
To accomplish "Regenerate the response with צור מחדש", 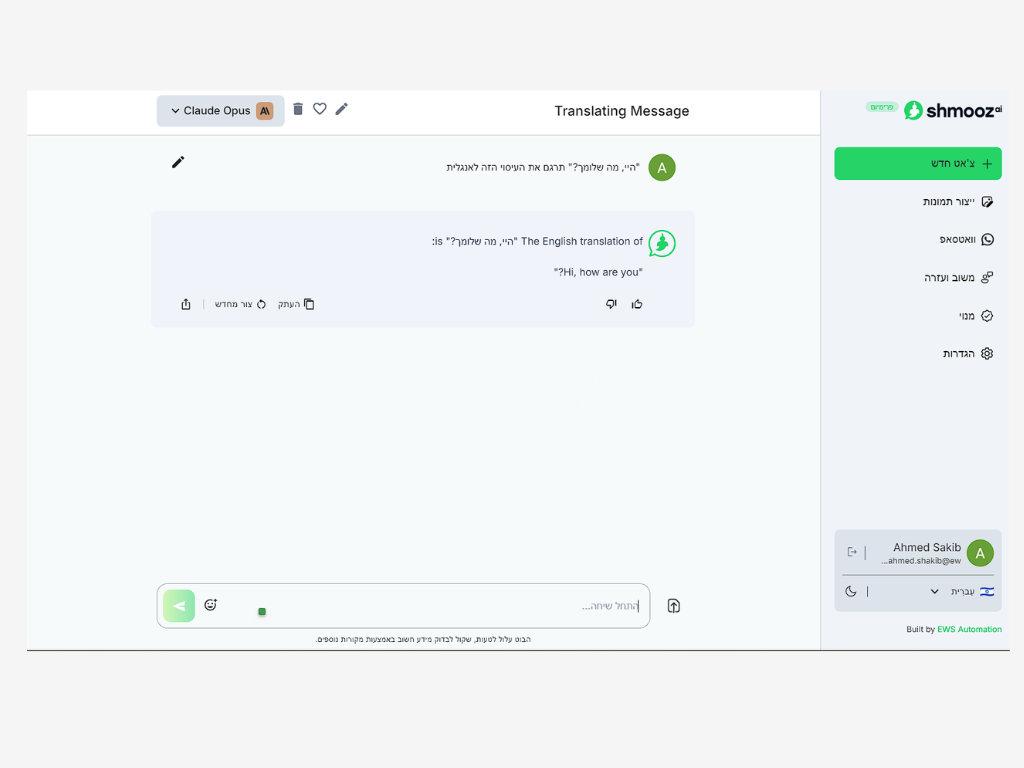I will pyautogui.click(x=240, y=304).
